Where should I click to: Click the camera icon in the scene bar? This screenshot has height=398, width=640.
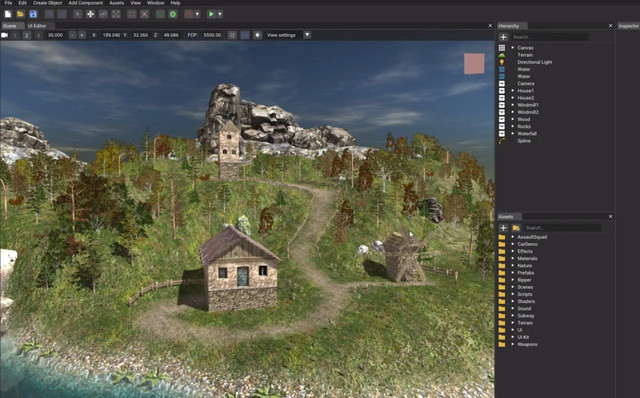(4, 35)
